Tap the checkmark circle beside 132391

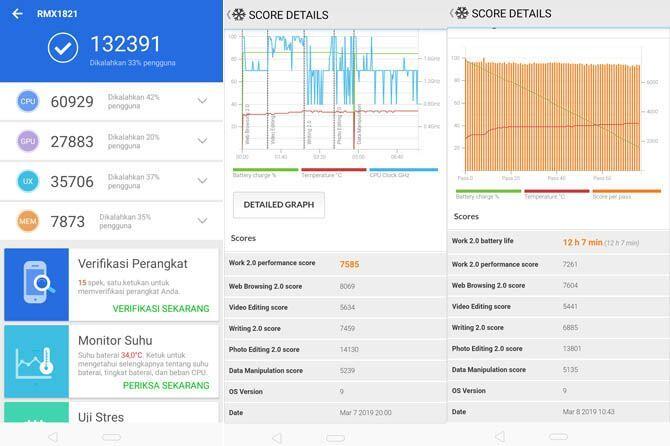(63, 48)
